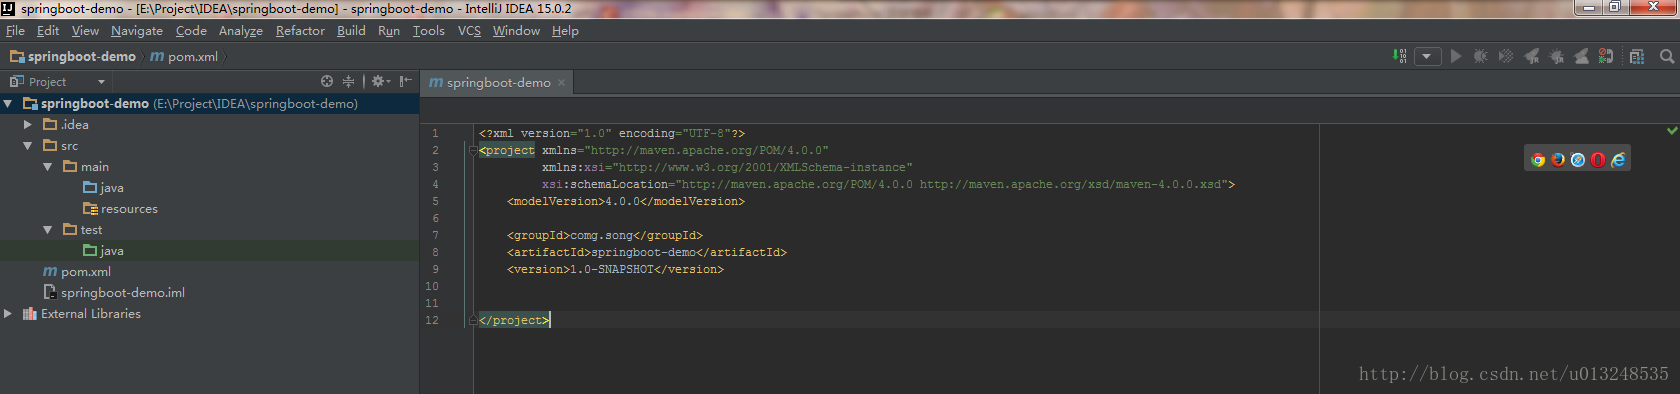Open the Project Structure icon
Image resolution: width=1680 pixels, height=394 pixels.
click(x=1637, y=56)
